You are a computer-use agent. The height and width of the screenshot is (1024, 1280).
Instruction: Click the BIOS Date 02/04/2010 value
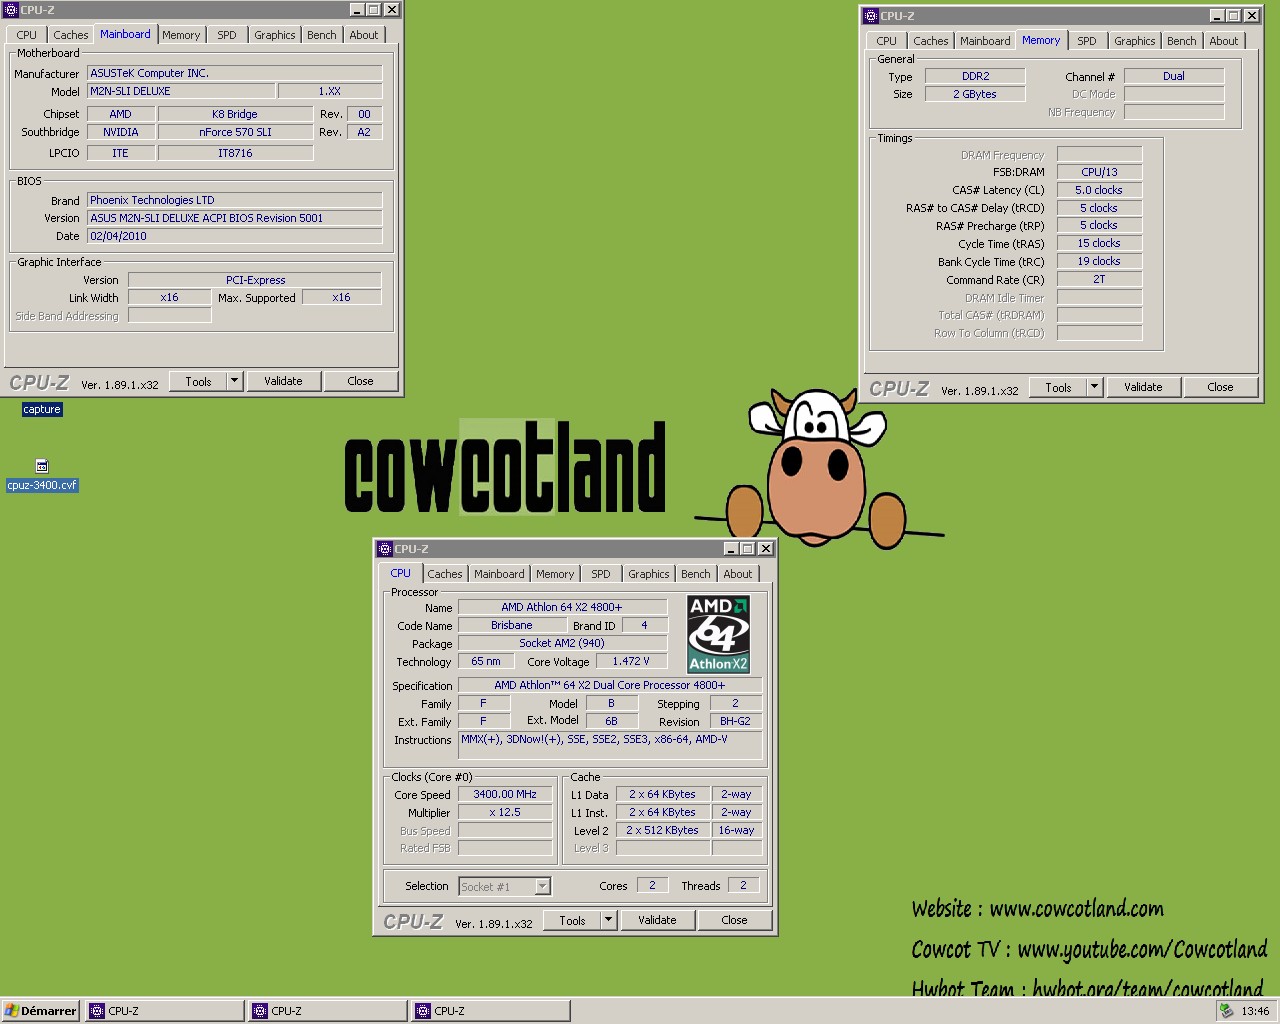(234, 236)
